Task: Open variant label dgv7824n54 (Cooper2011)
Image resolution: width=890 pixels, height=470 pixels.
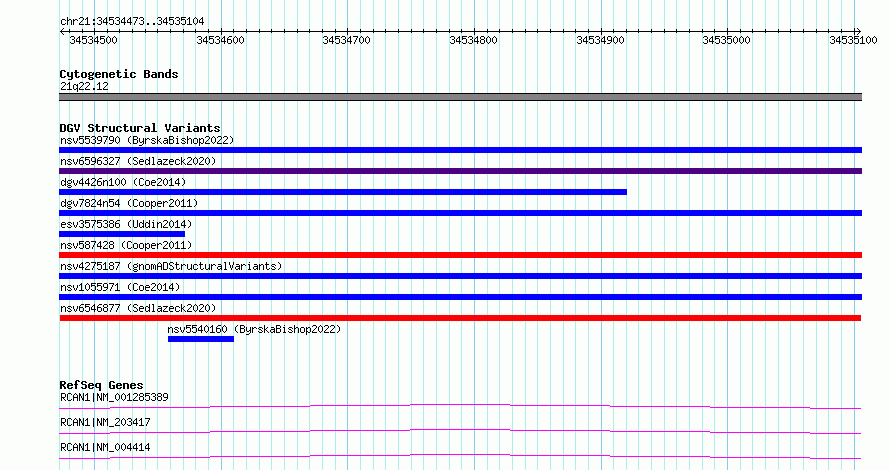Action: click(129, 203)
